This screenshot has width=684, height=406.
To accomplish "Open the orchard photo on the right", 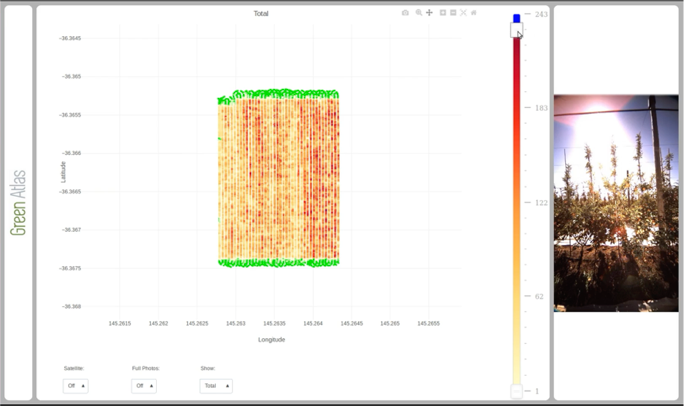I will pyautogui.click(x=615, y=203).
